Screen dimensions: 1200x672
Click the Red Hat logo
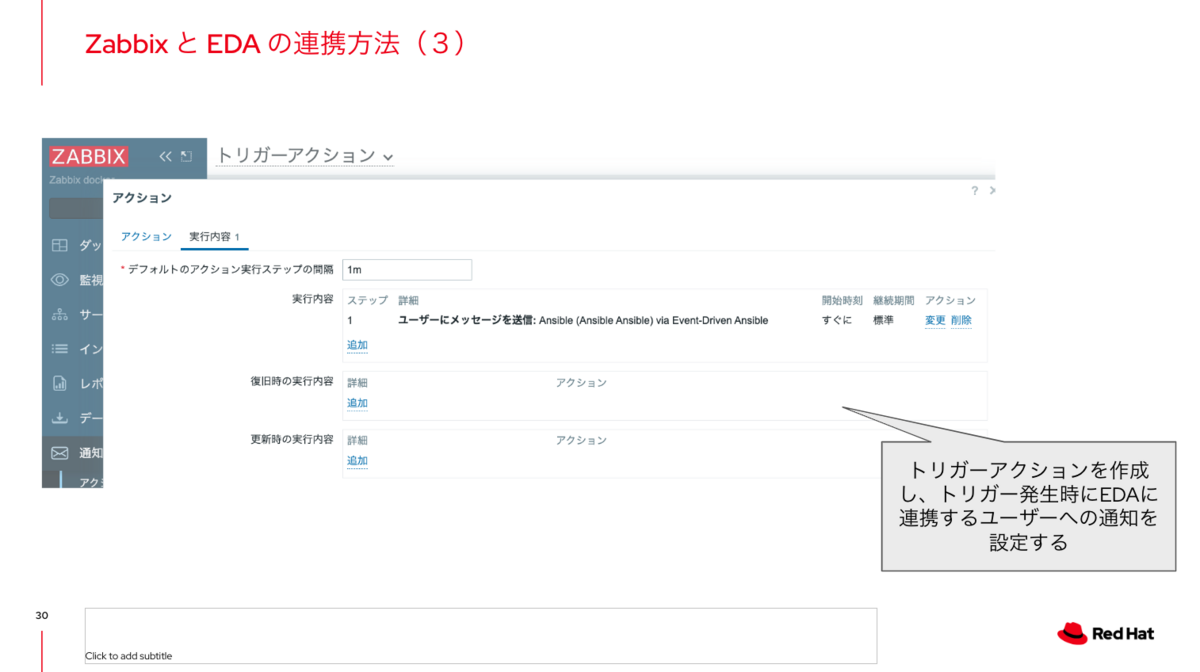[x=1106, y=633]
